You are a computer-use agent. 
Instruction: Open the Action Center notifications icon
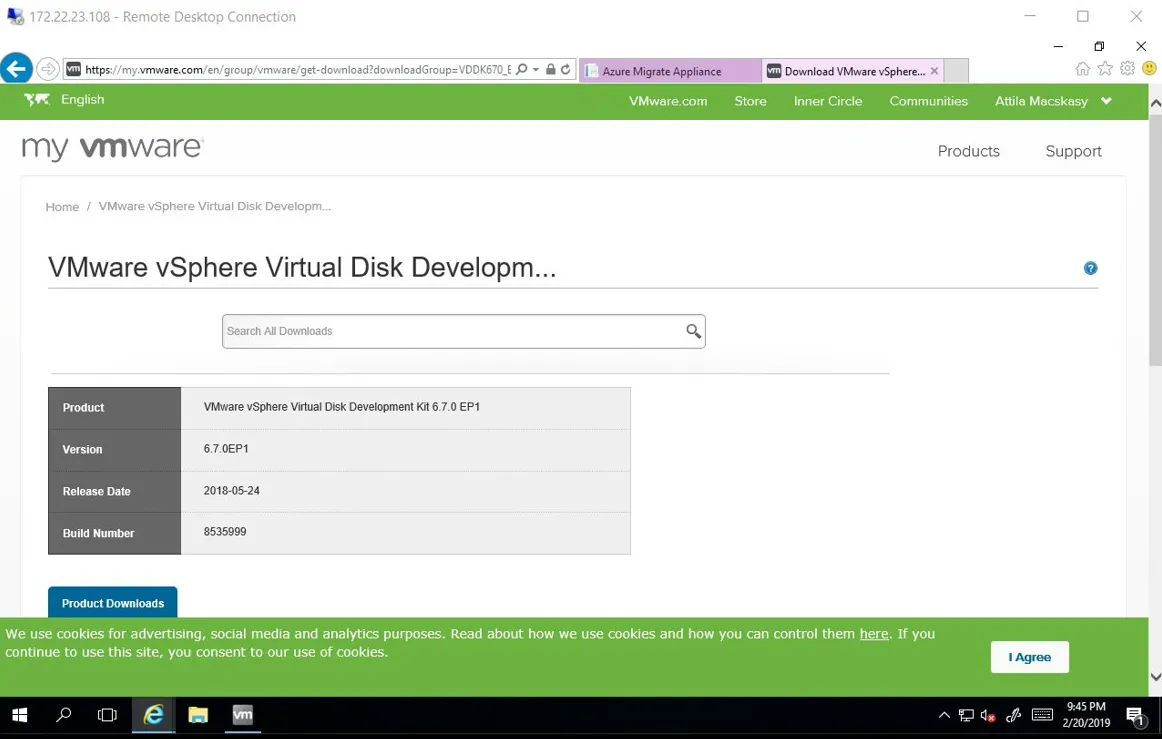1135,715
